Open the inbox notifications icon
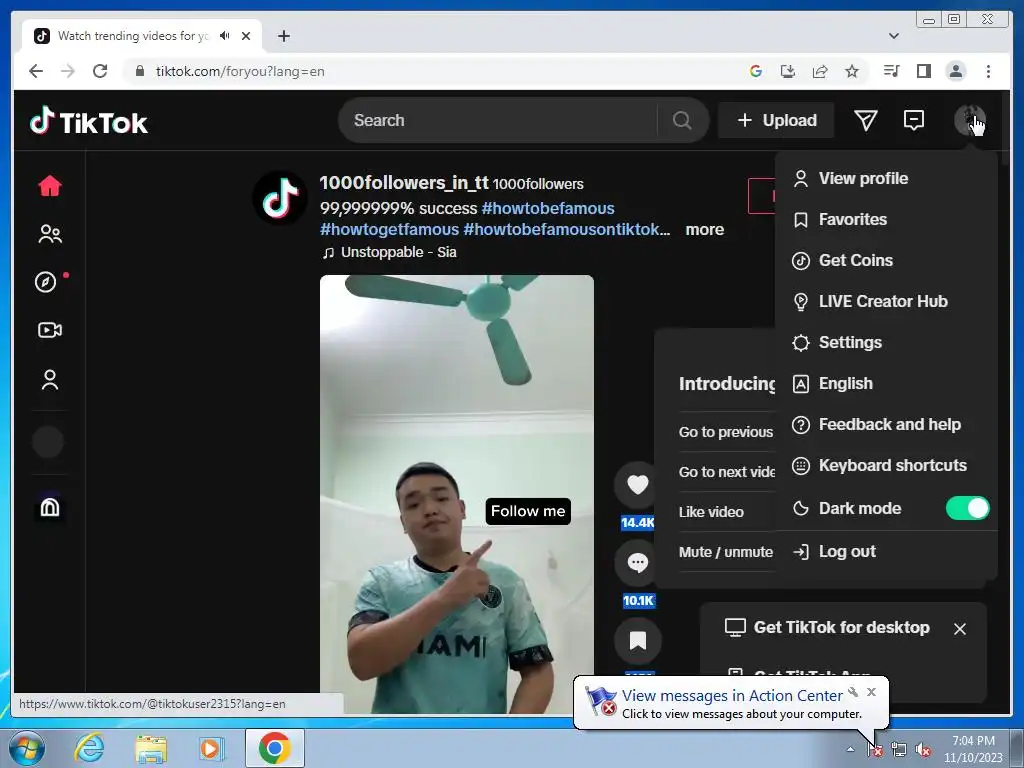The width and height of the screenshot is (1024, 768). pyautogui.click(x=914, y=120)
